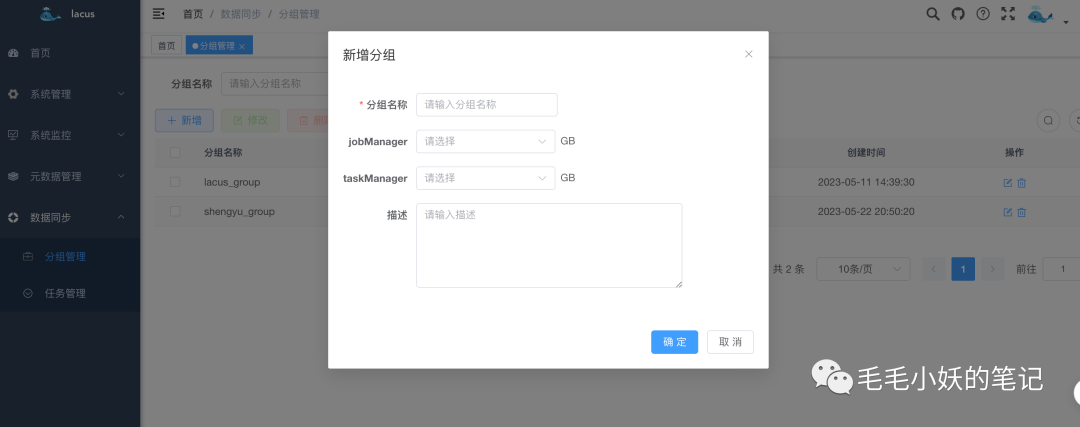Click the shengyu_group name cell

click(x=239, y=211)
